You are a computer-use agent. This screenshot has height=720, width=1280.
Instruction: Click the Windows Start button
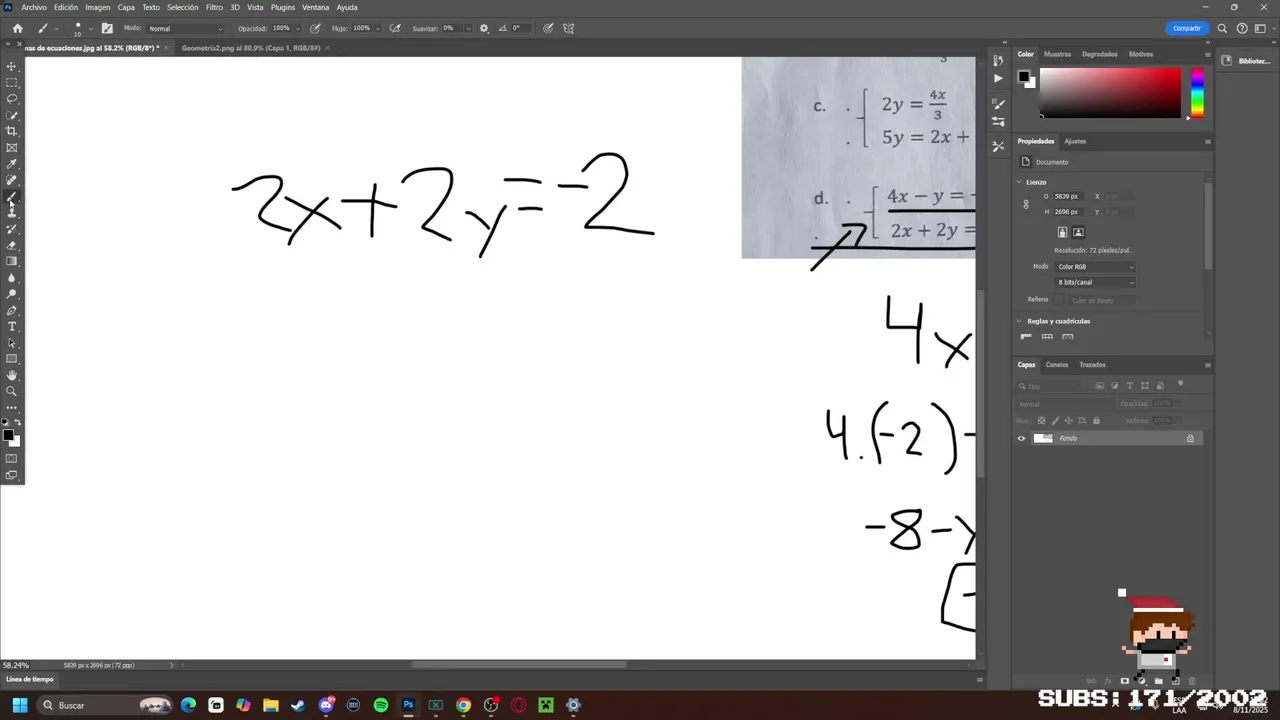pyautogui.click(x=19, y=705)
